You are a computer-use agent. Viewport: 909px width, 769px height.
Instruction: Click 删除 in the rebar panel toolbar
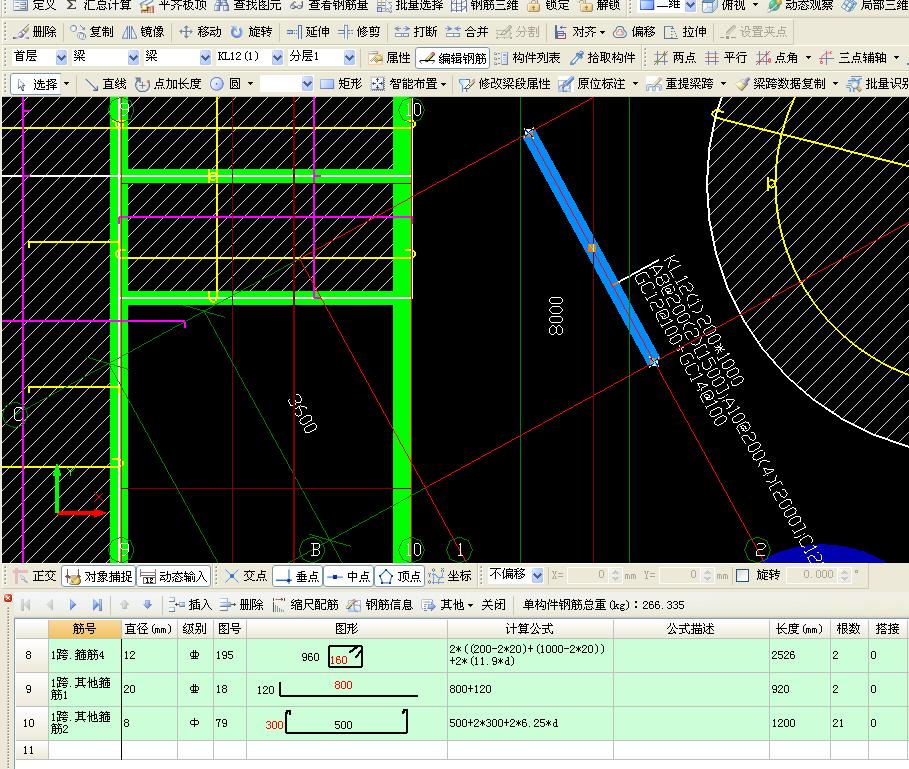[242, 605]
